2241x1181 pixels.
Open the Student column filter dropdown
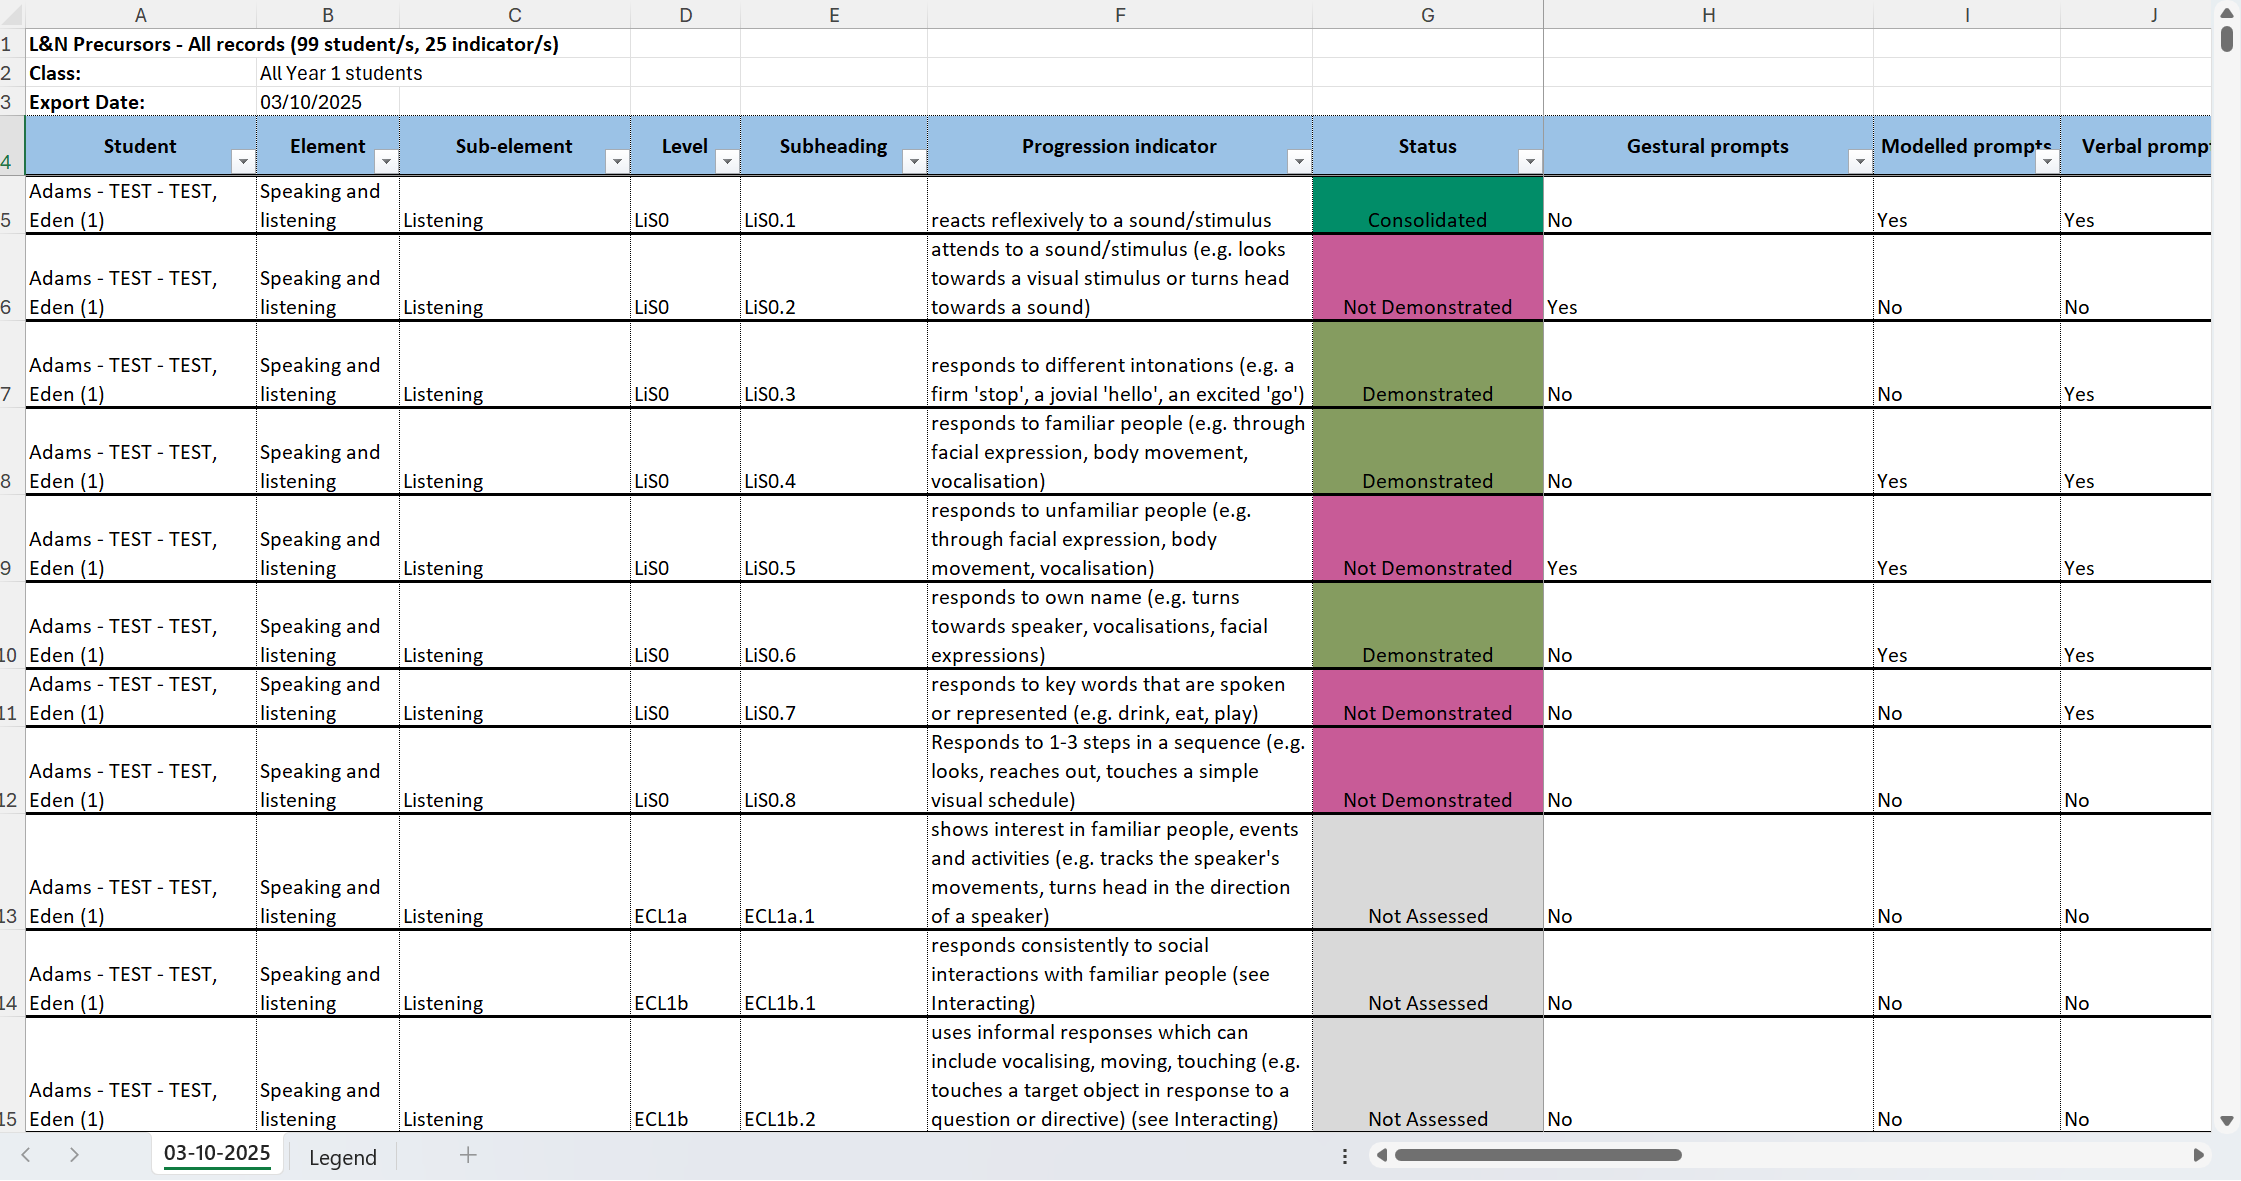coord(242,162)
